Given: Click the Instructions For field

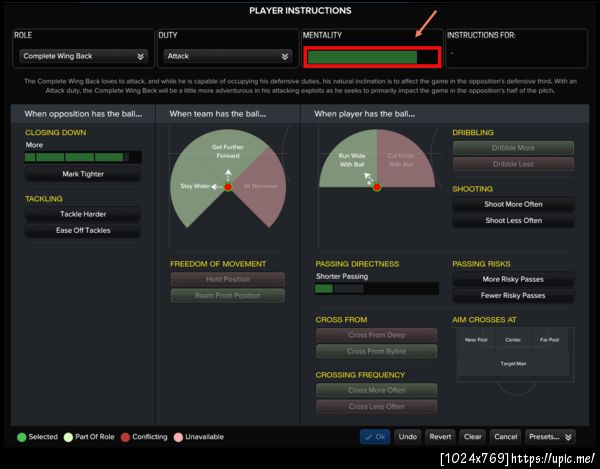Looking at the screenshot, I should coord(516,54).
